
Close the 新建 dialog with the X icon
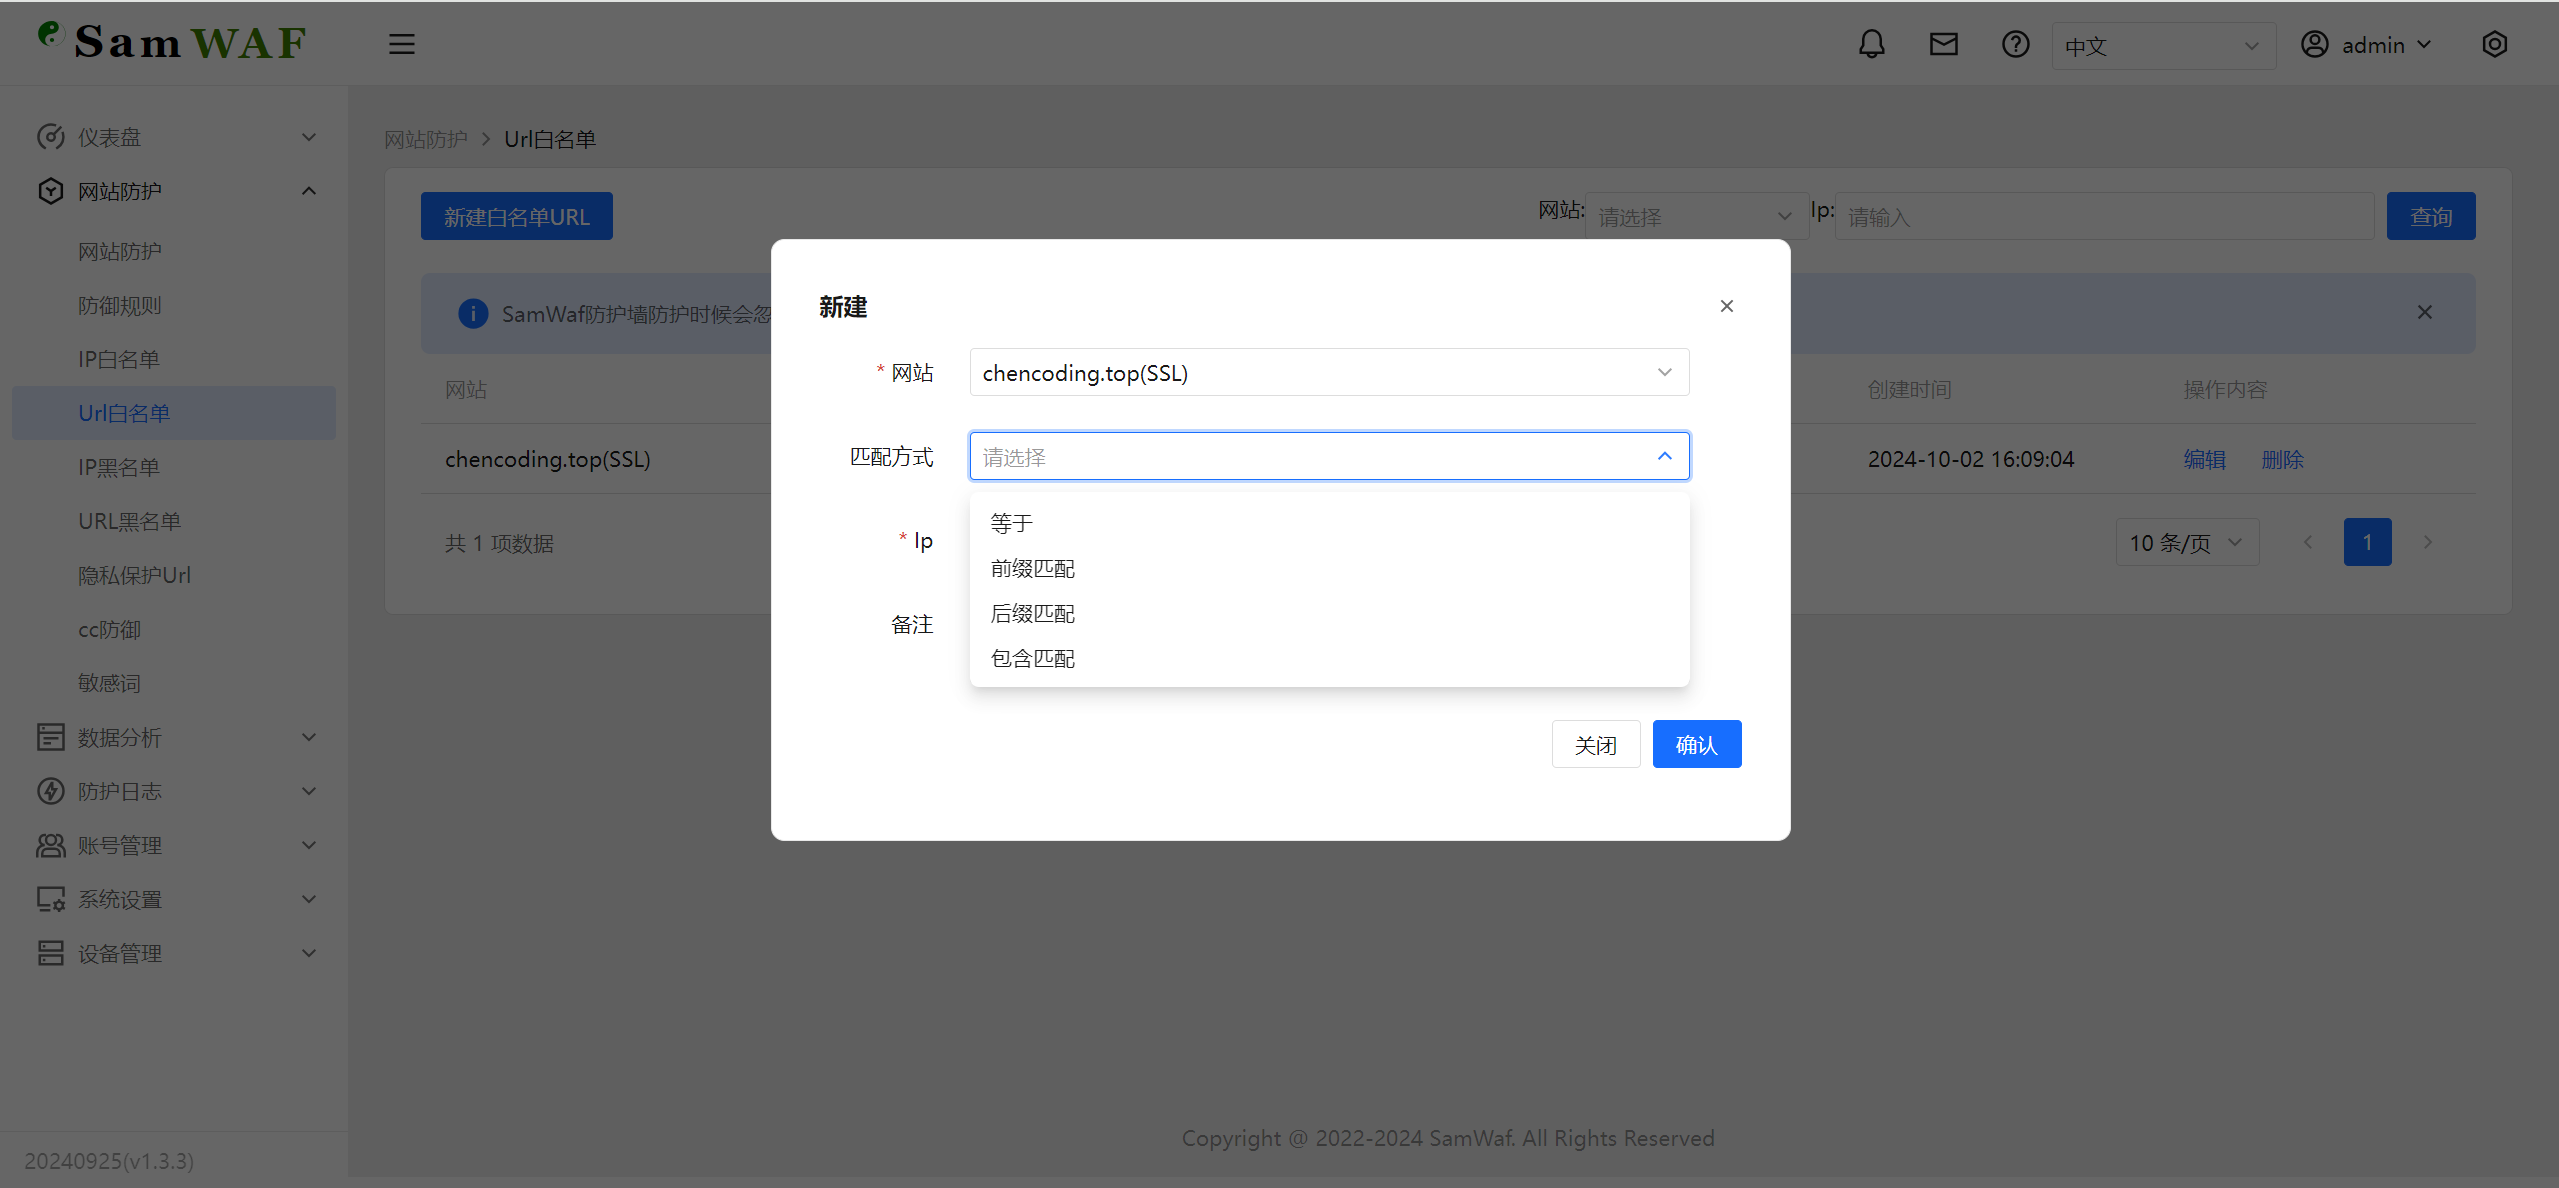tap(1726, 306)
